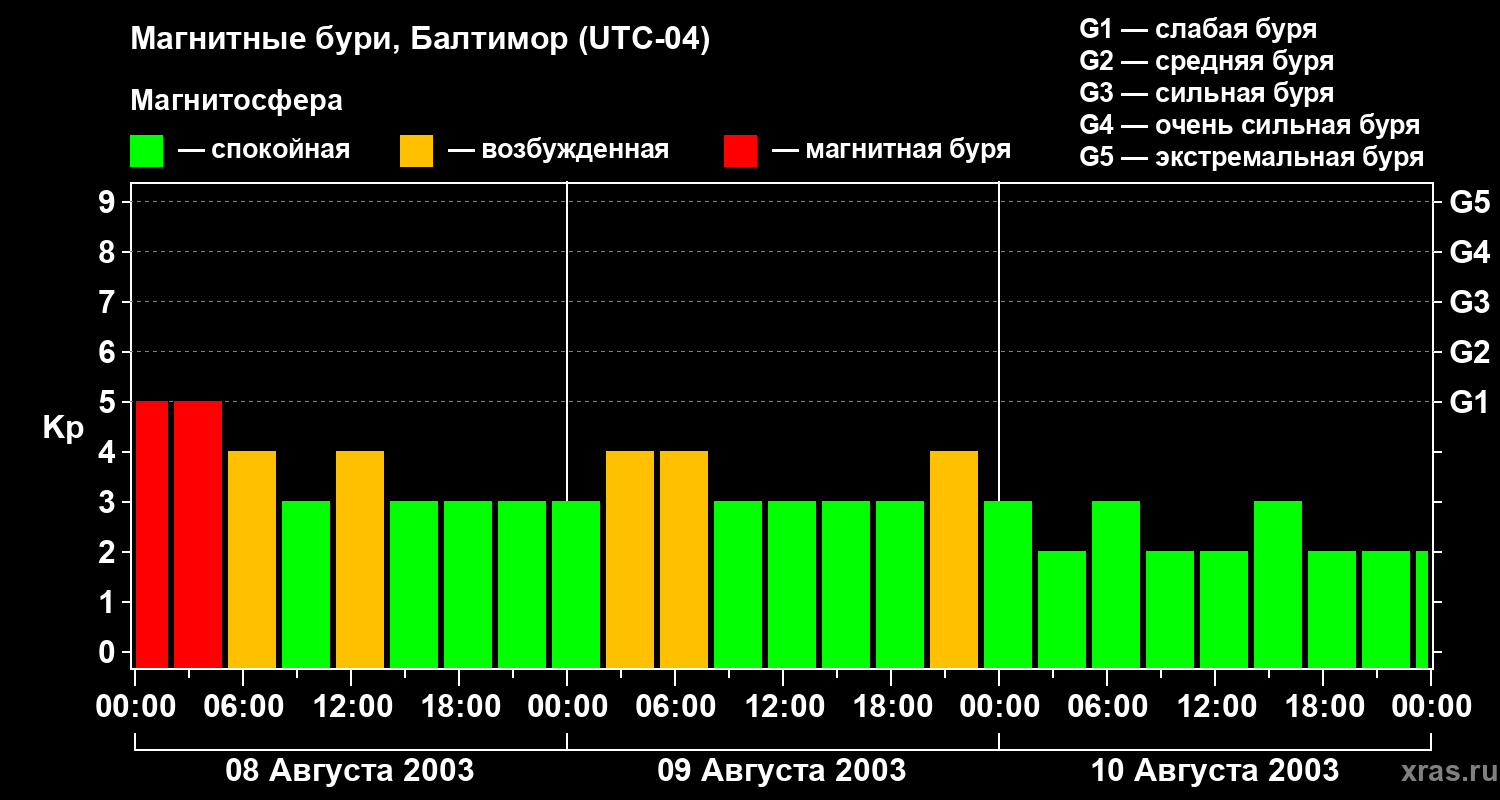Click the narrow final green bar at chart end
The image size is (1500, 800).
[x=1422, y=609]
